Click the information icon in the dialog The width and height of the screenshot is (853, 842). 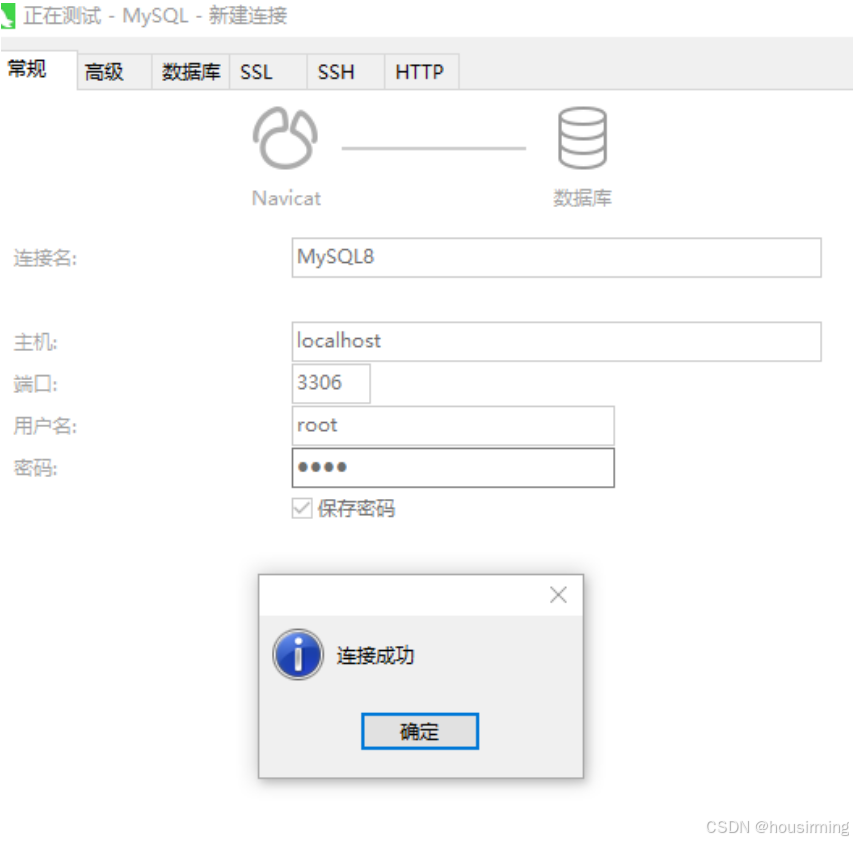tap(298, 655)
